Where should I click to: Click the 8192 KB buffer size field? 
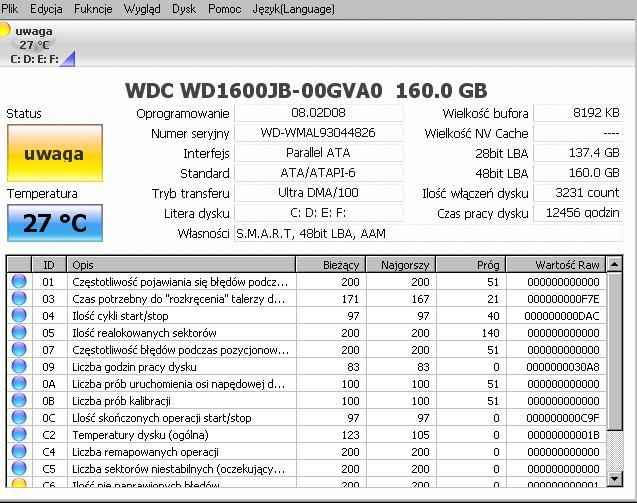click(578, 113)
